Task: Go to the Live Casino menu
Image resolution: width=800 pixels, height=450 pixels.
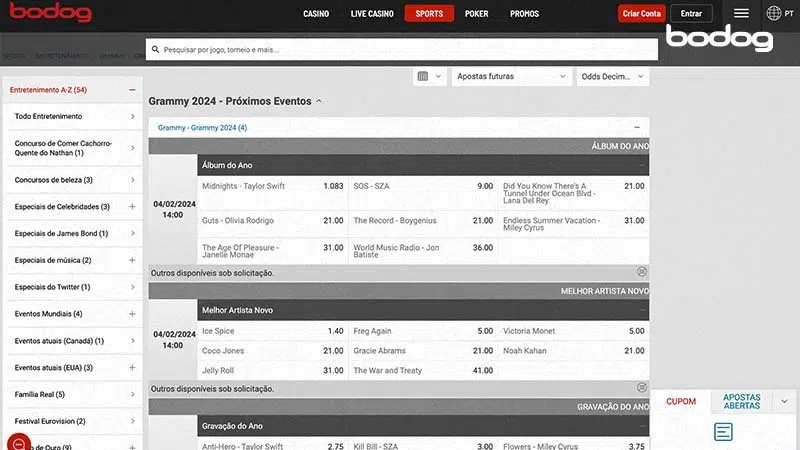Action: (371, 13)
